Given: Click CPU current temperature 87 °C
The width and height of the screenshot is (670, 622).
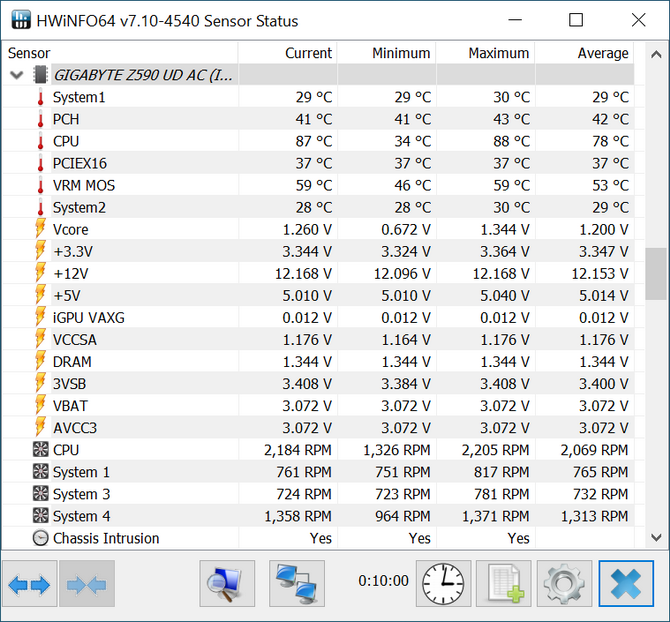Looking at the screenshot, I should tap(314, 141).
